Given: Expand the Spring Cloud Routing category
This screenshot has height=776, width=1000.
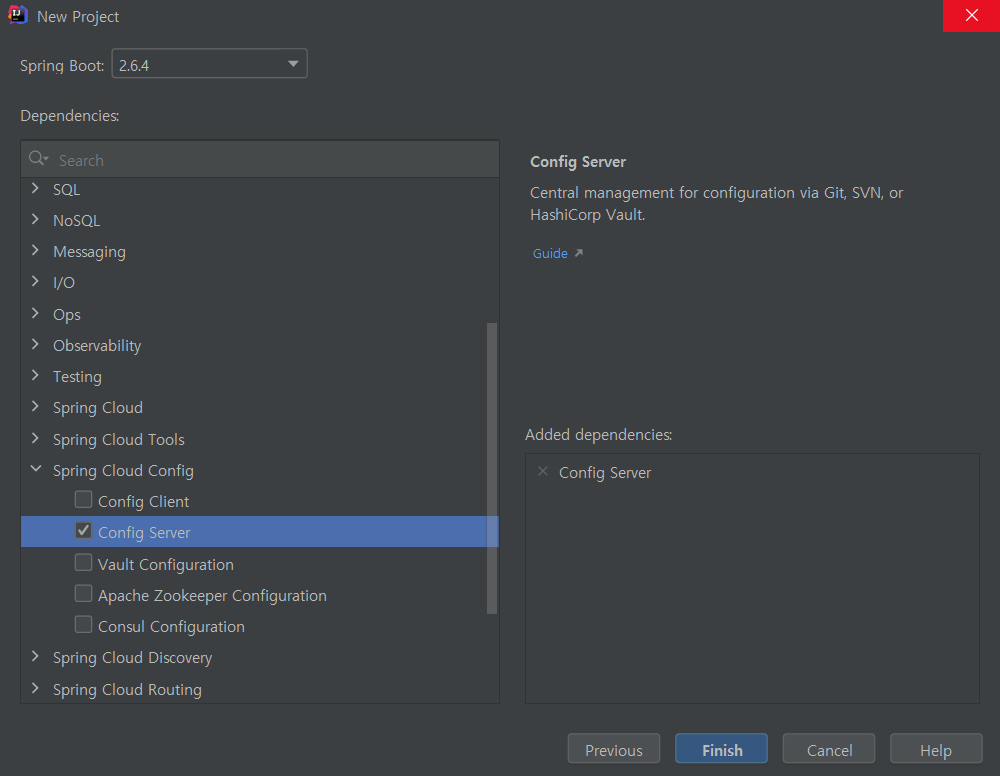Looking at the screenshot, I should click(x=36, y=689).
